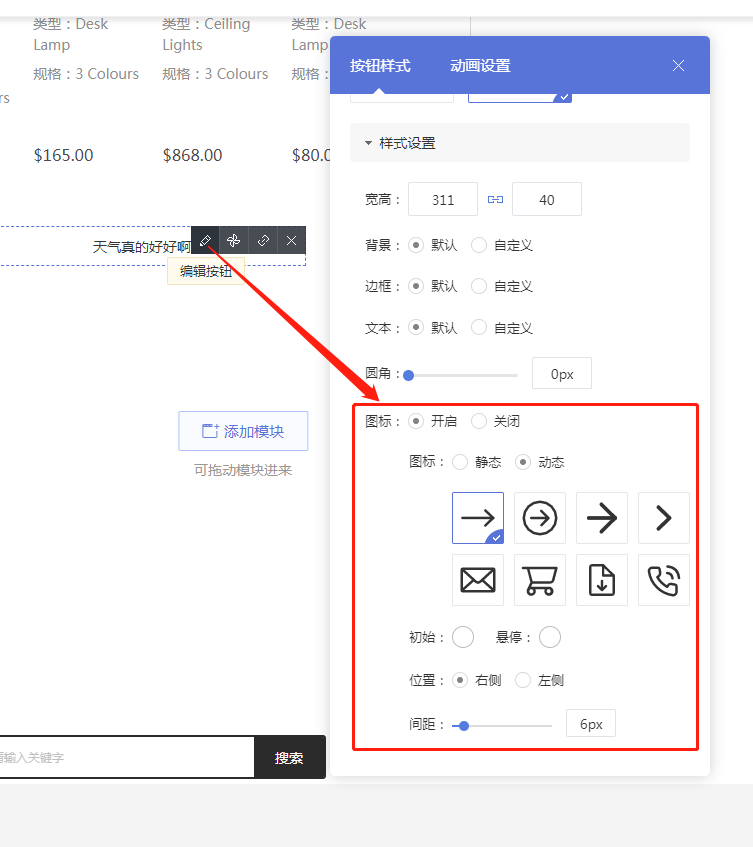Choose the circled arrow button icon
This screenshot has width=753, height=847.
[540, 518]
